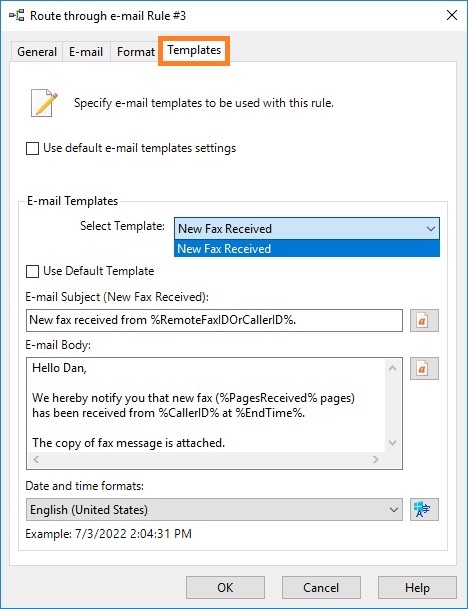Click inside the E-mail Subject text field

[x=214, y=320]
